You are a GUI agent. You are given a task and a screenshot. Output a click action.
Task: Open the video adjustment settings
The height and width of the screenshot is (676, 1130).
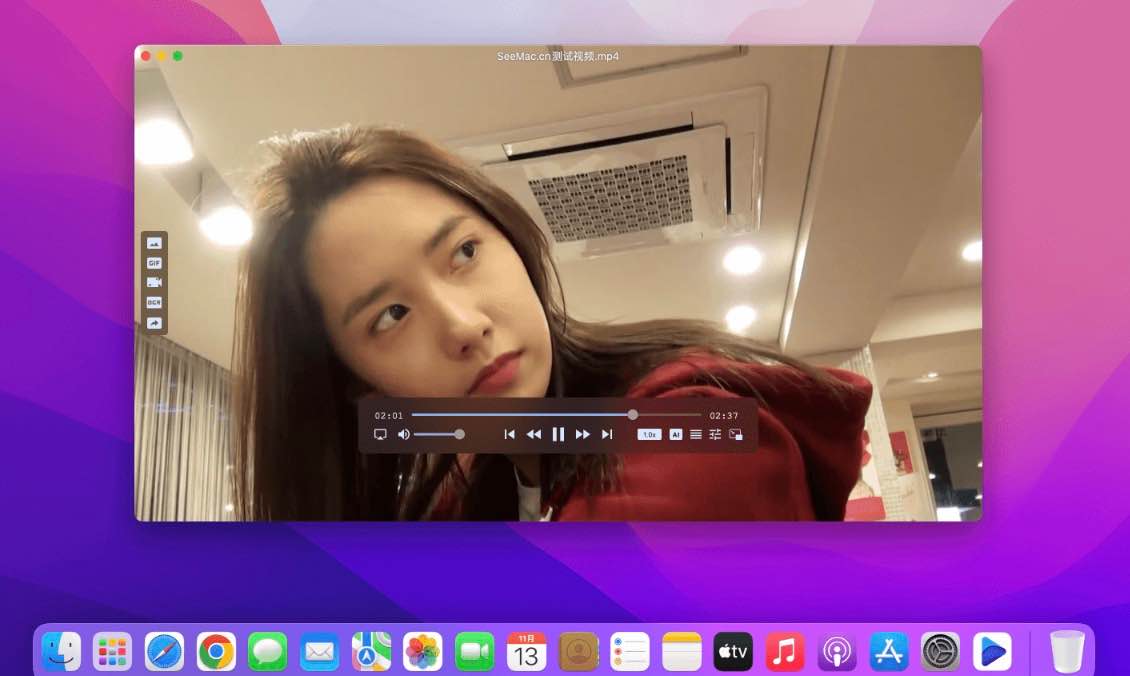pyautogui.click(x=715, y=435)
